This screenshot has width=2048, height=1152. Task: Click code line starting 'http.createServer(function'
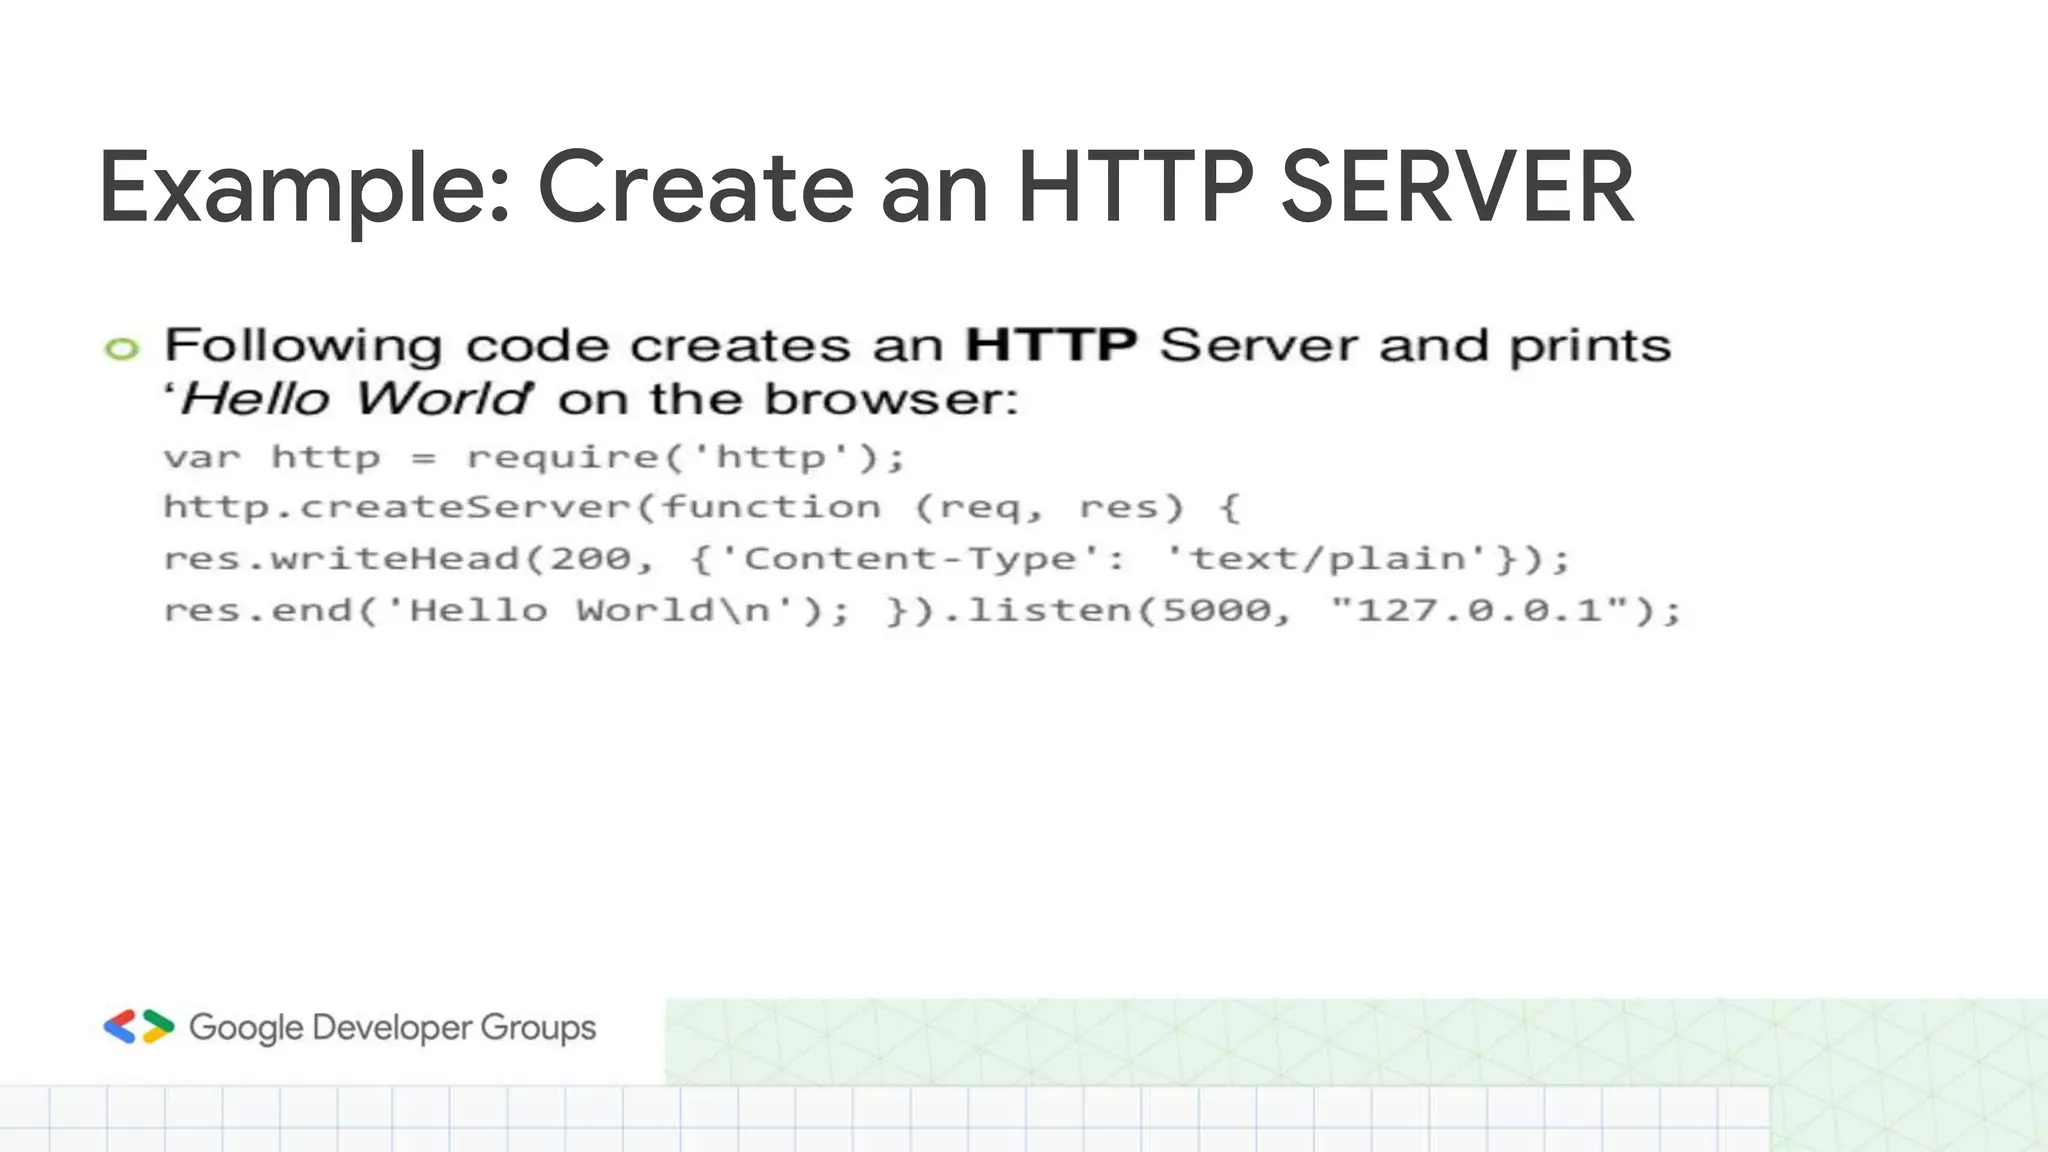pos(702,507)
